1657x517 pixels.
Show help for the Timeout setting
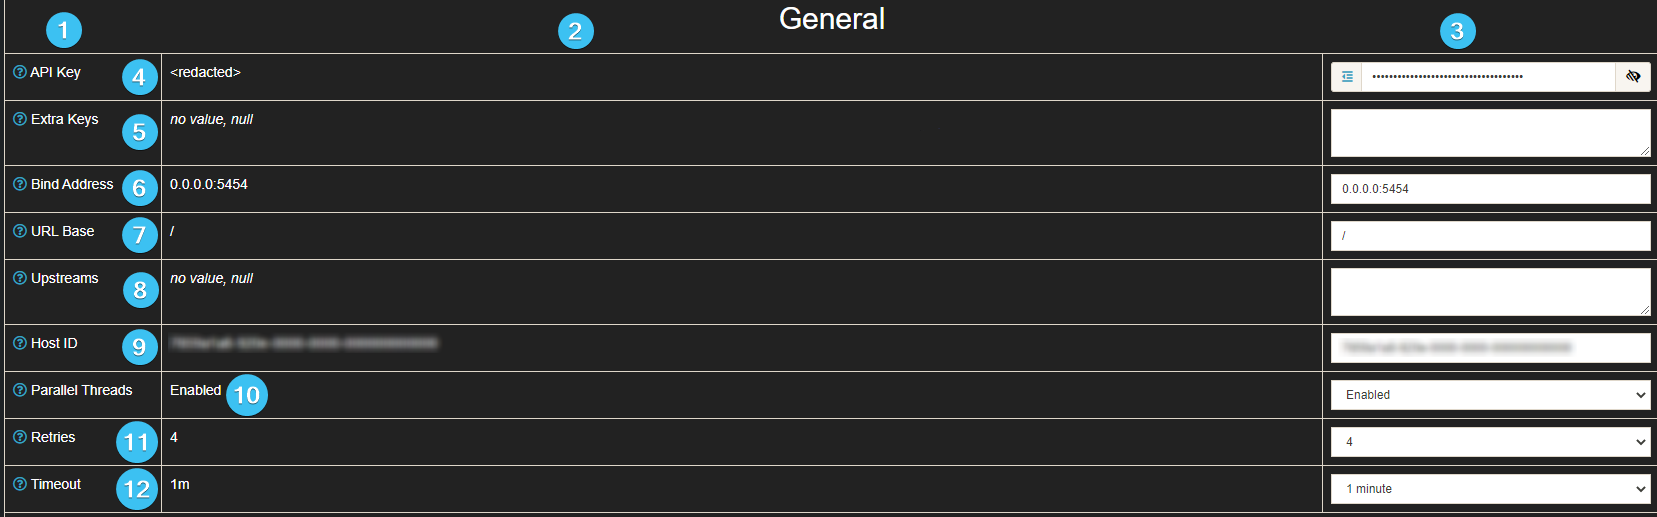tap(20, 484)
